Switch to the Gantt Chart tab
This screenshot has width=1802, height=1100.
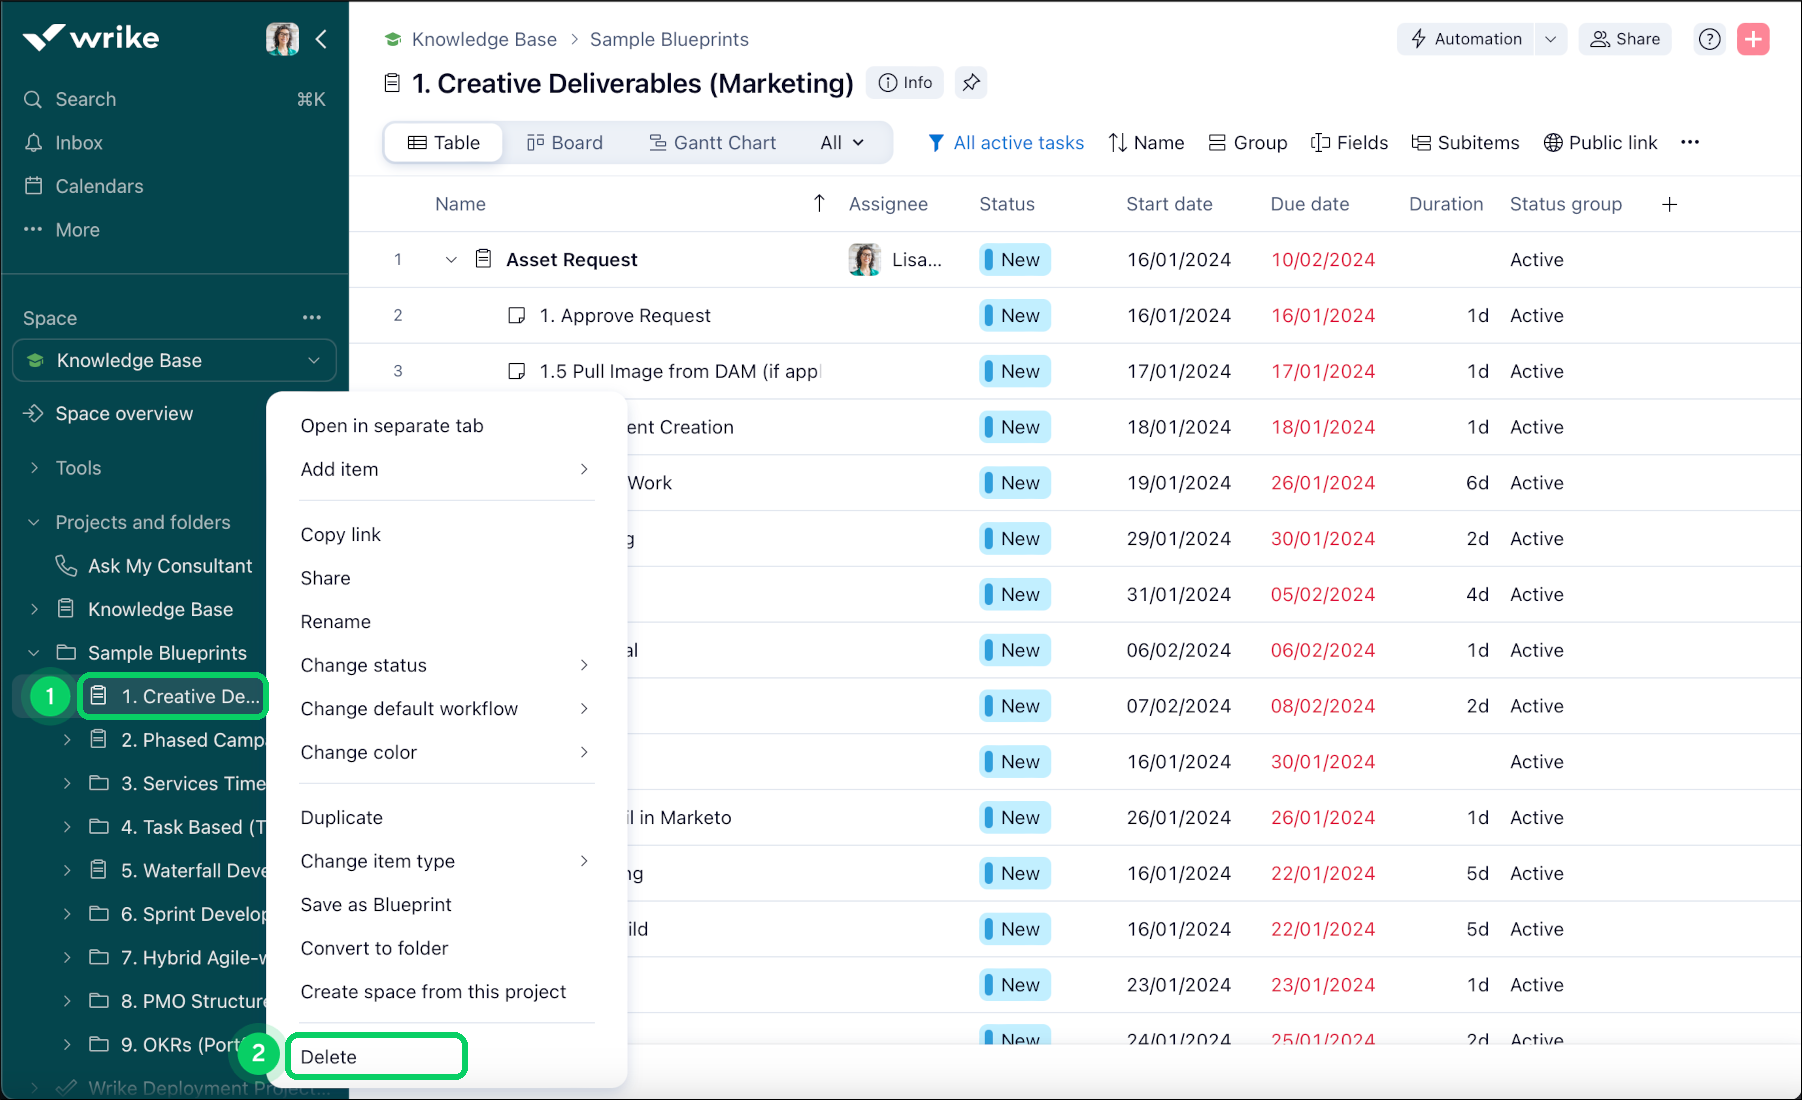point(712,143)
